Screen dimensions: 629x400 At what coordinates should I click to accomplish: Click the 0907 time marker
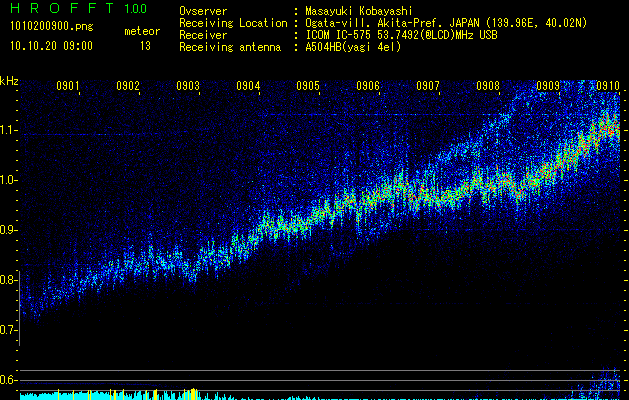pos(428,85)
